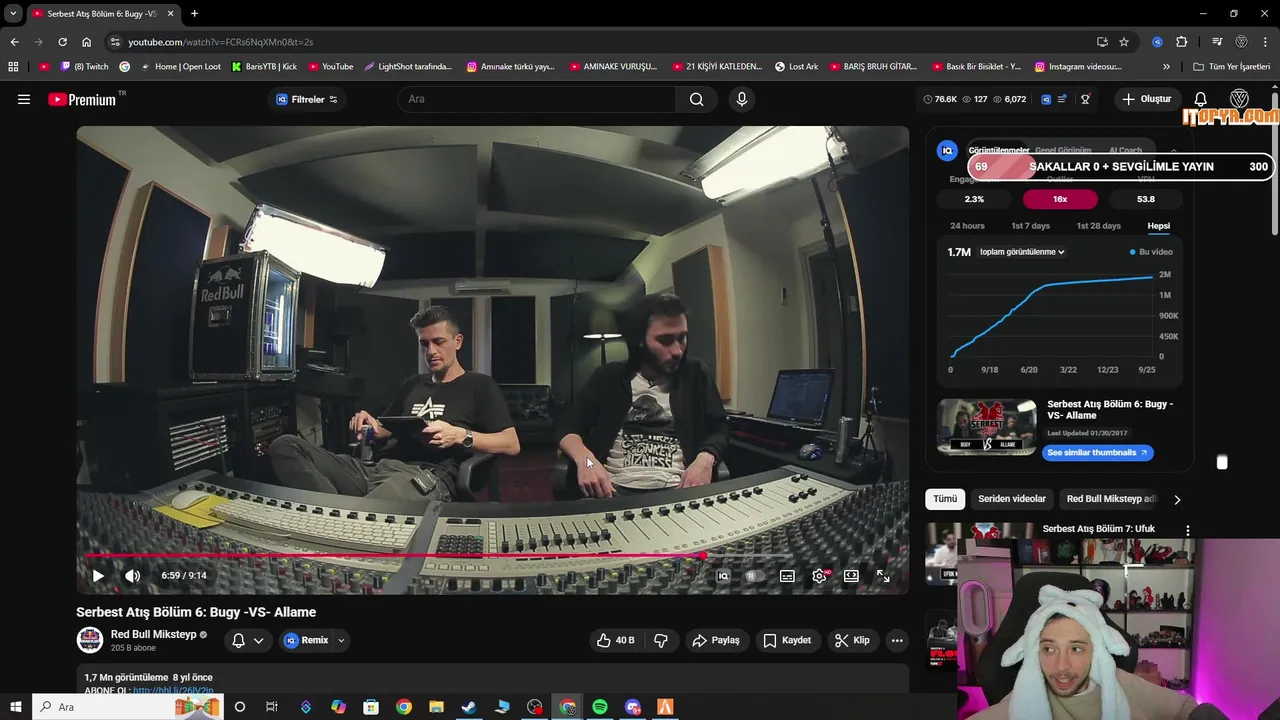Open the YouTube guide hamburger menu
1280x720 pixels.
tap(24, 99)
